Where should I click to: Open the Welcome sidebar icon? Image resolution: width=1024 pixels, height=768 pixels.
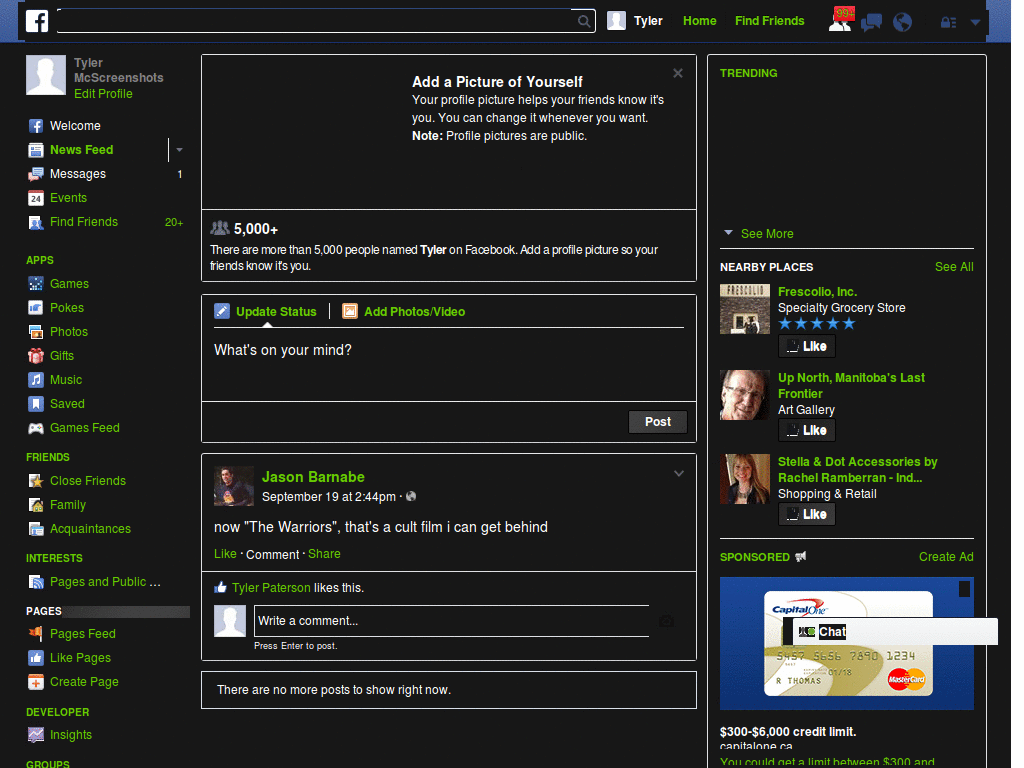point(36,126)
